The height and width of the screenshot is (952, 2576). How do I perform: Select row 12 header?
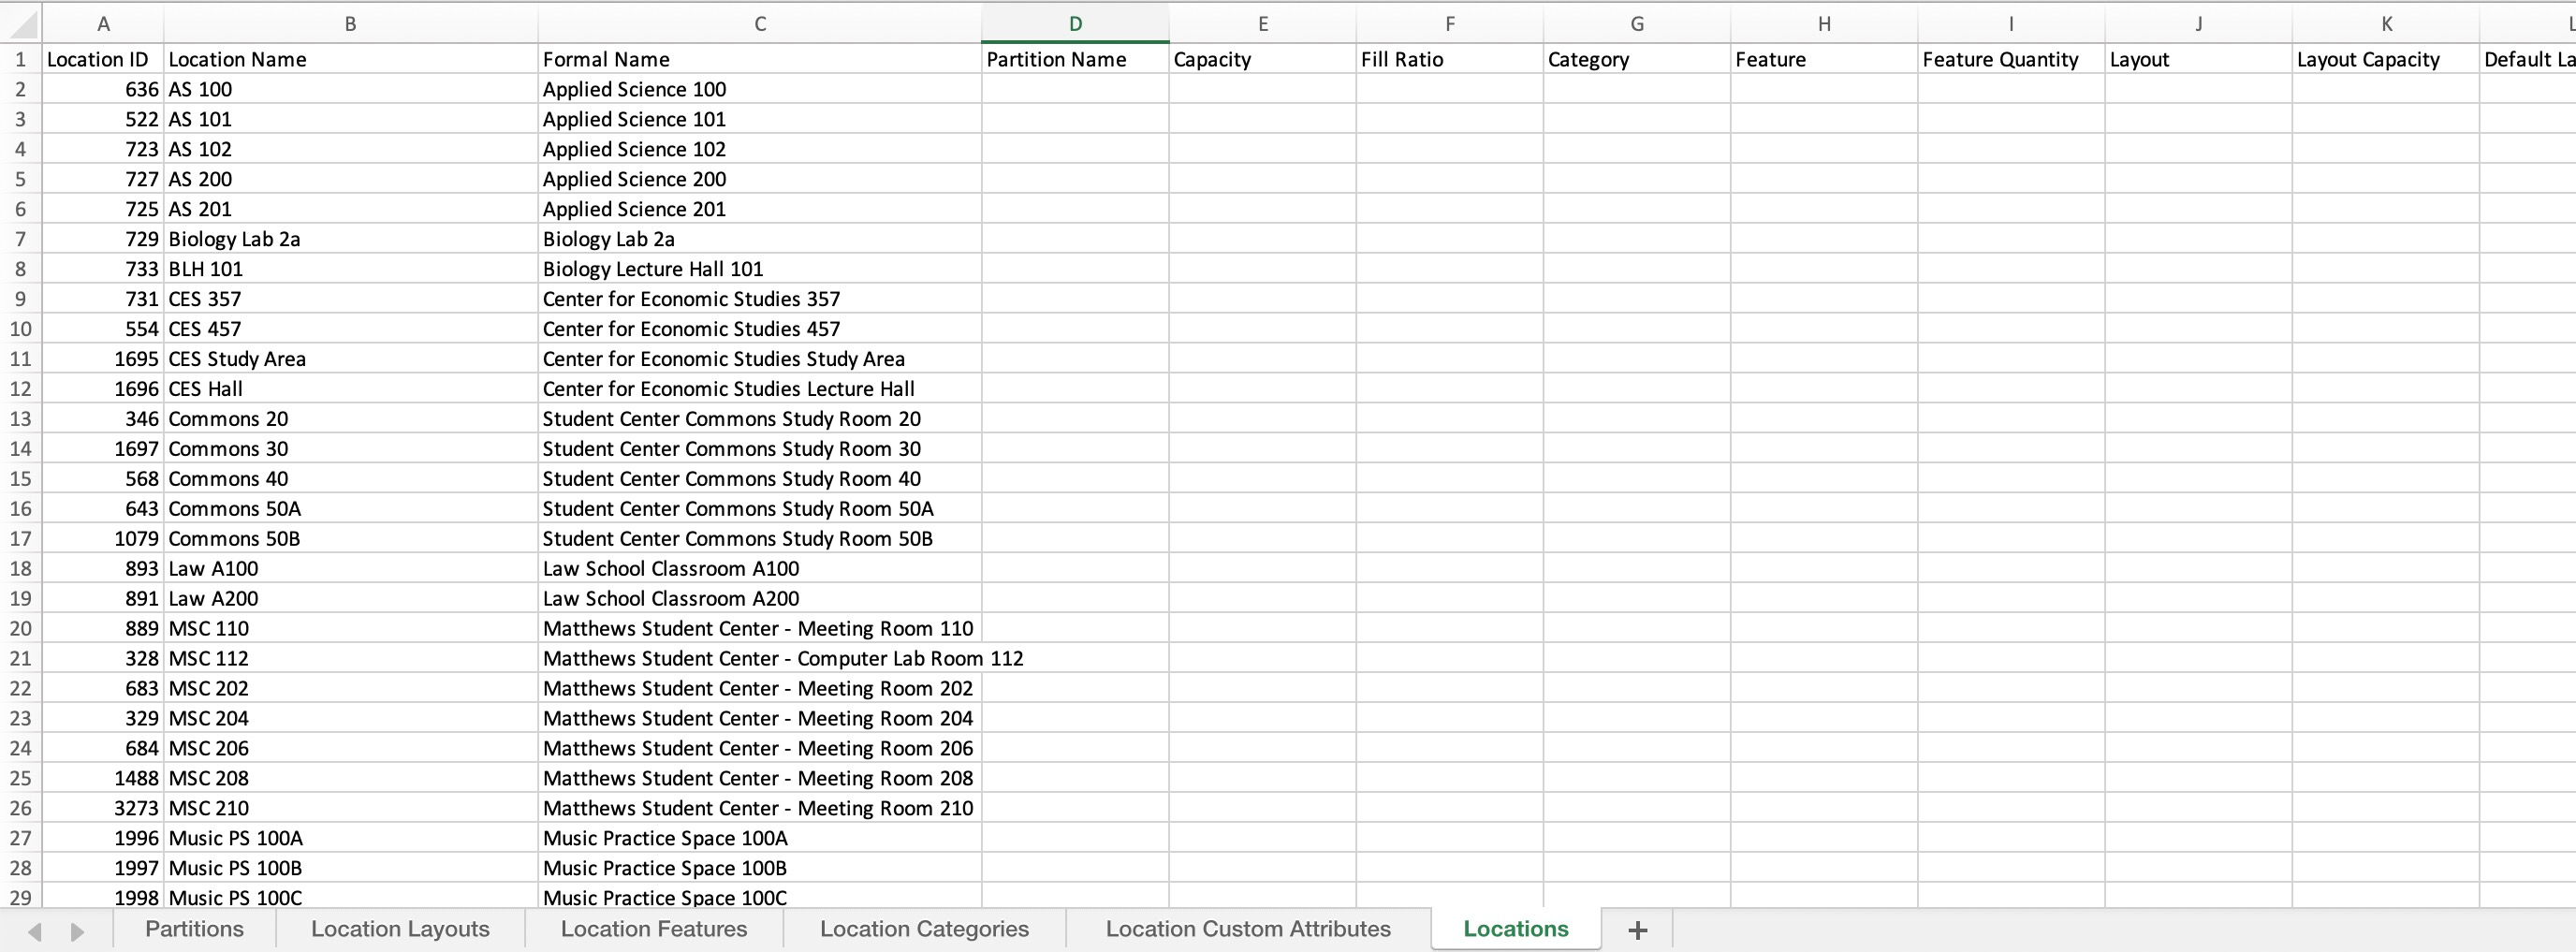coord(21,389)
